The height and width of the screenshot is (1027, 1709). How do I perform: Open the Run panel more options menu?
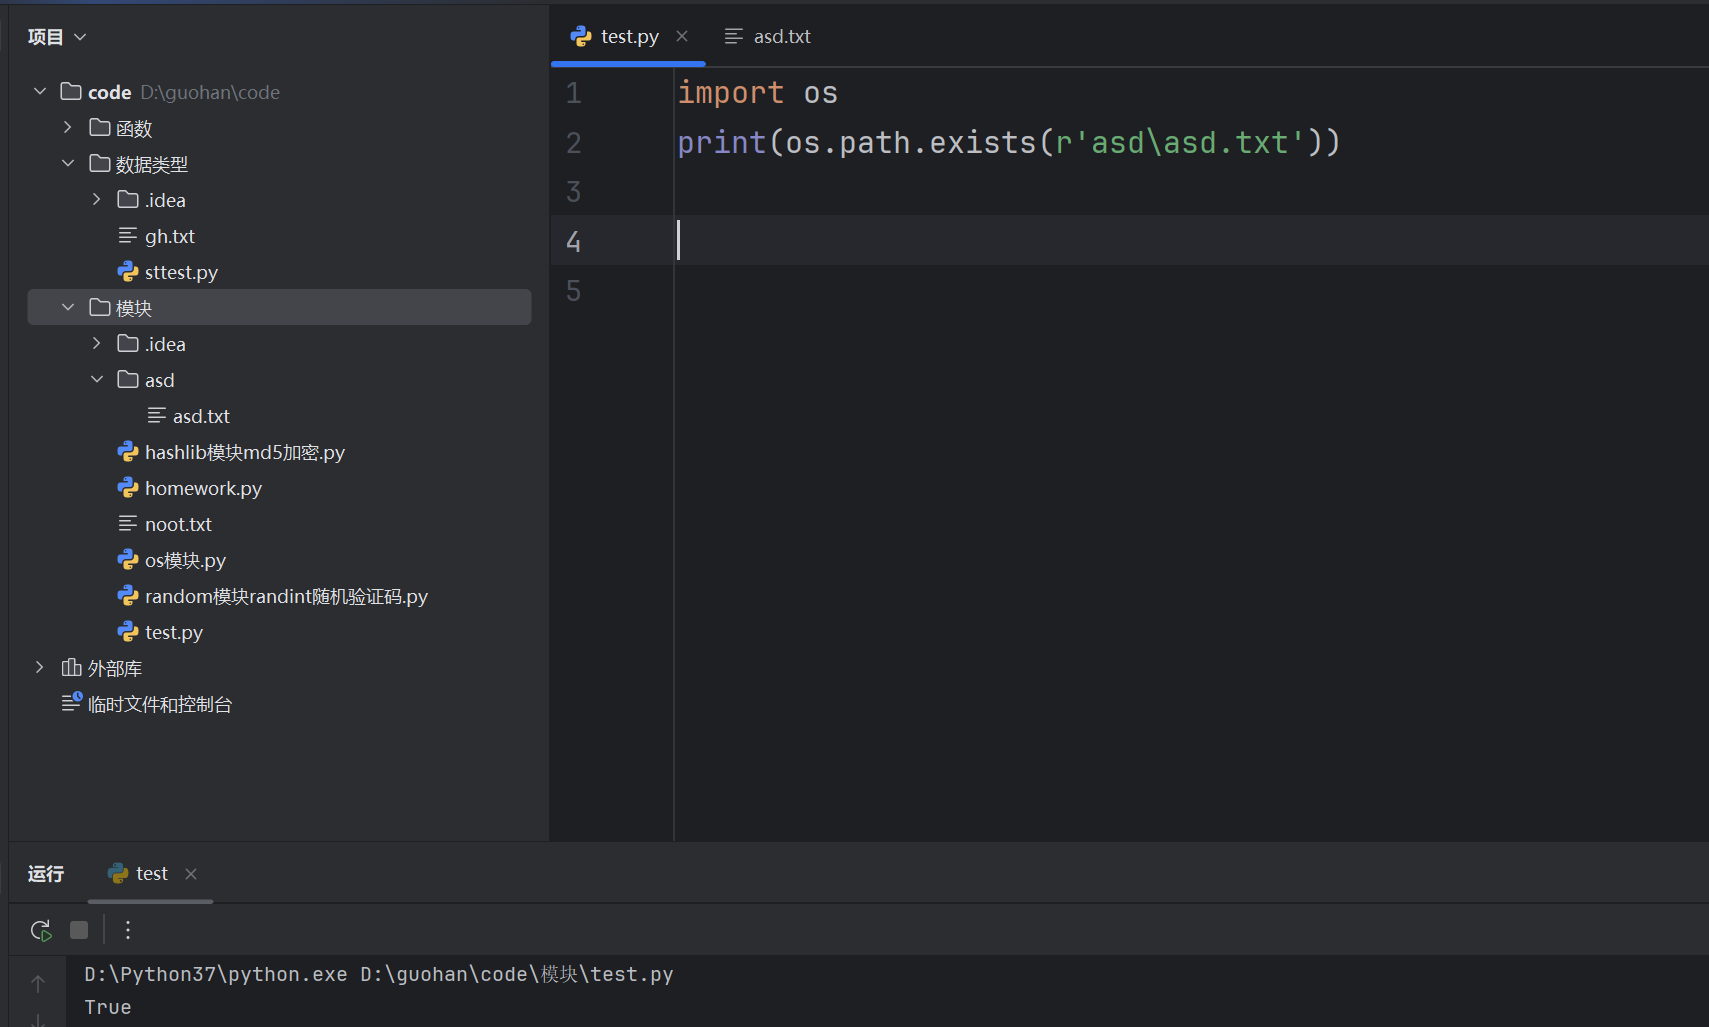[128, 930]
